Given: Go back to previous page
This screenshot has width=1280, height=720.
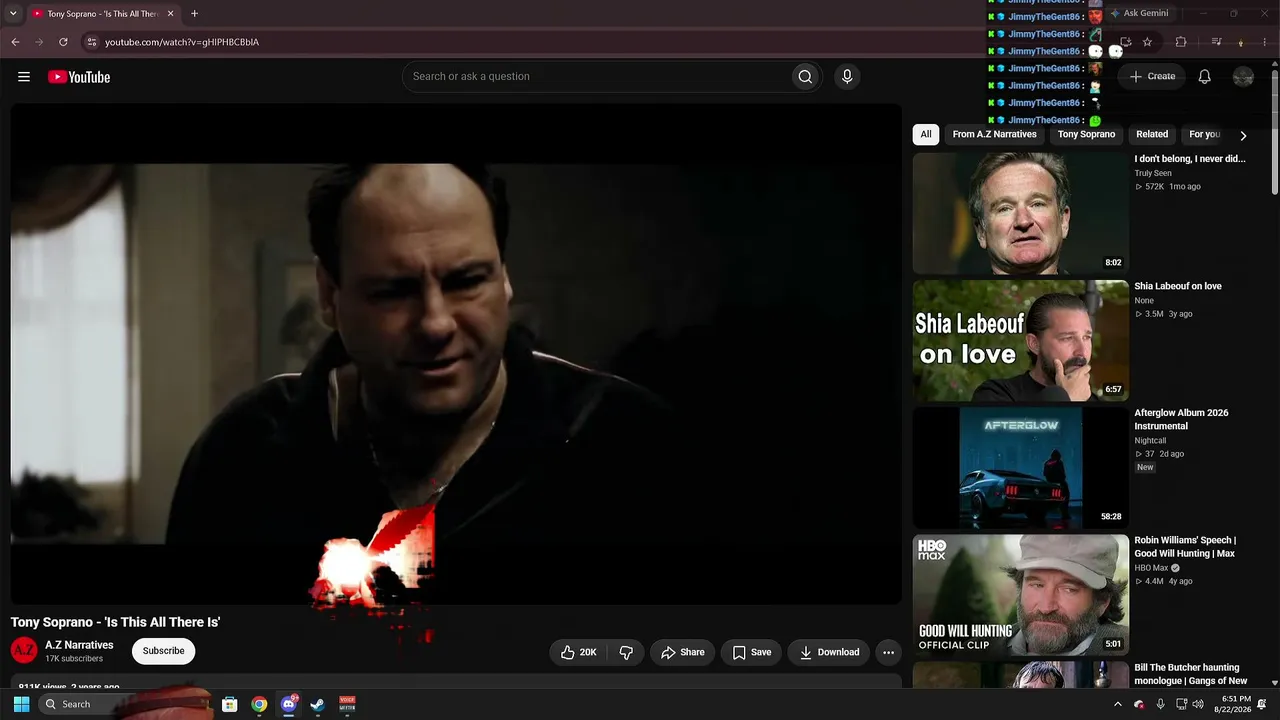Looking at the screenshot, I should pos(15,42).
